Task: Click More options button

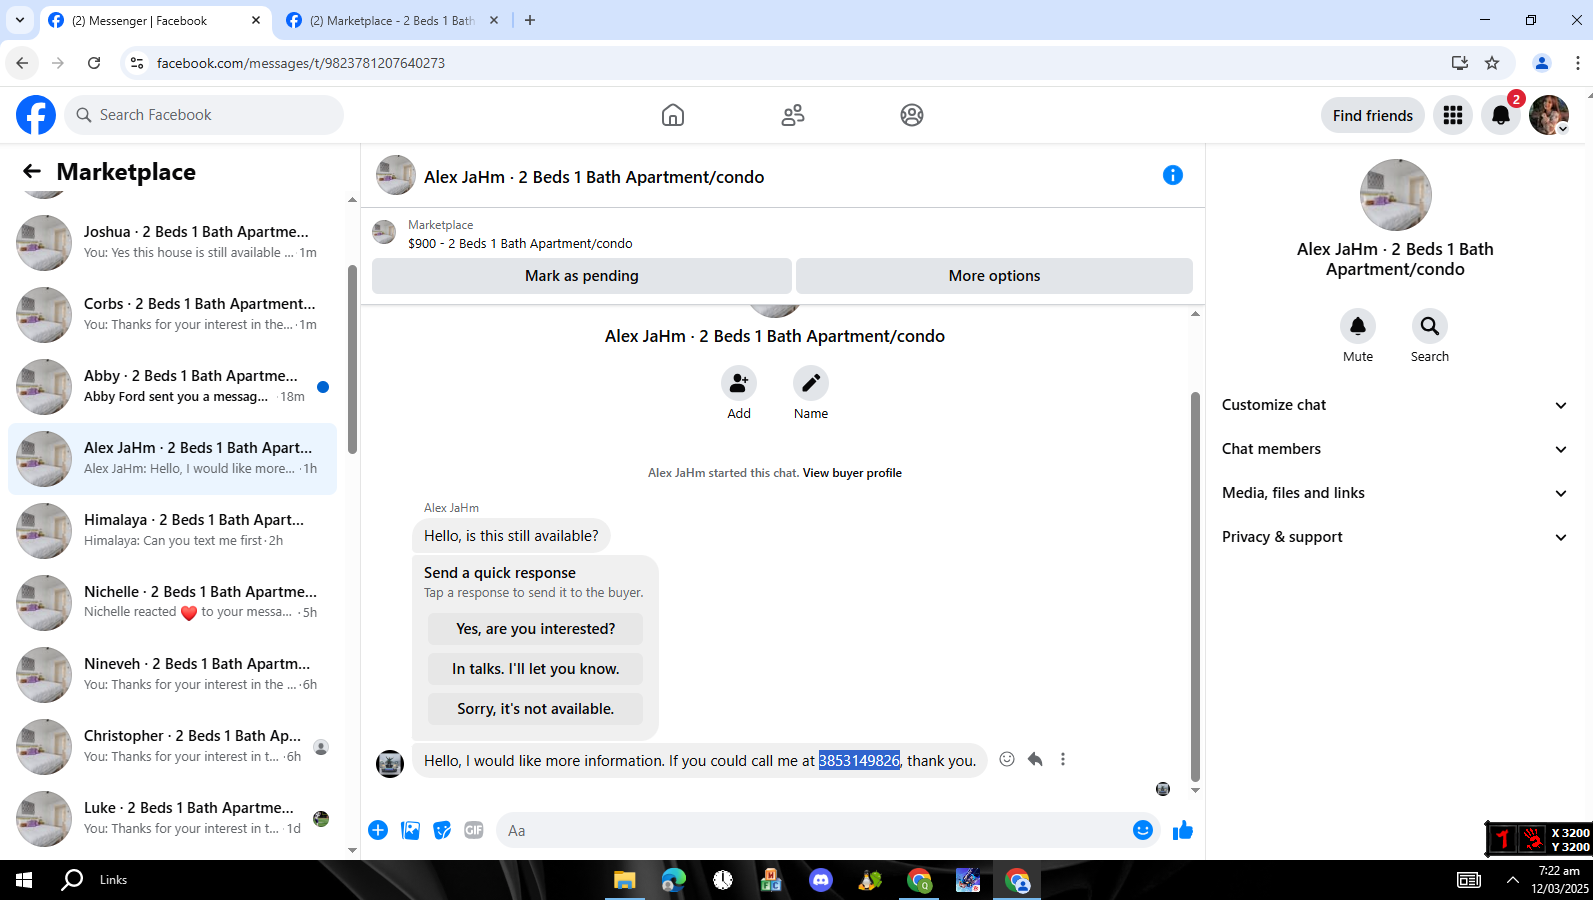Action: pos(994,276)
